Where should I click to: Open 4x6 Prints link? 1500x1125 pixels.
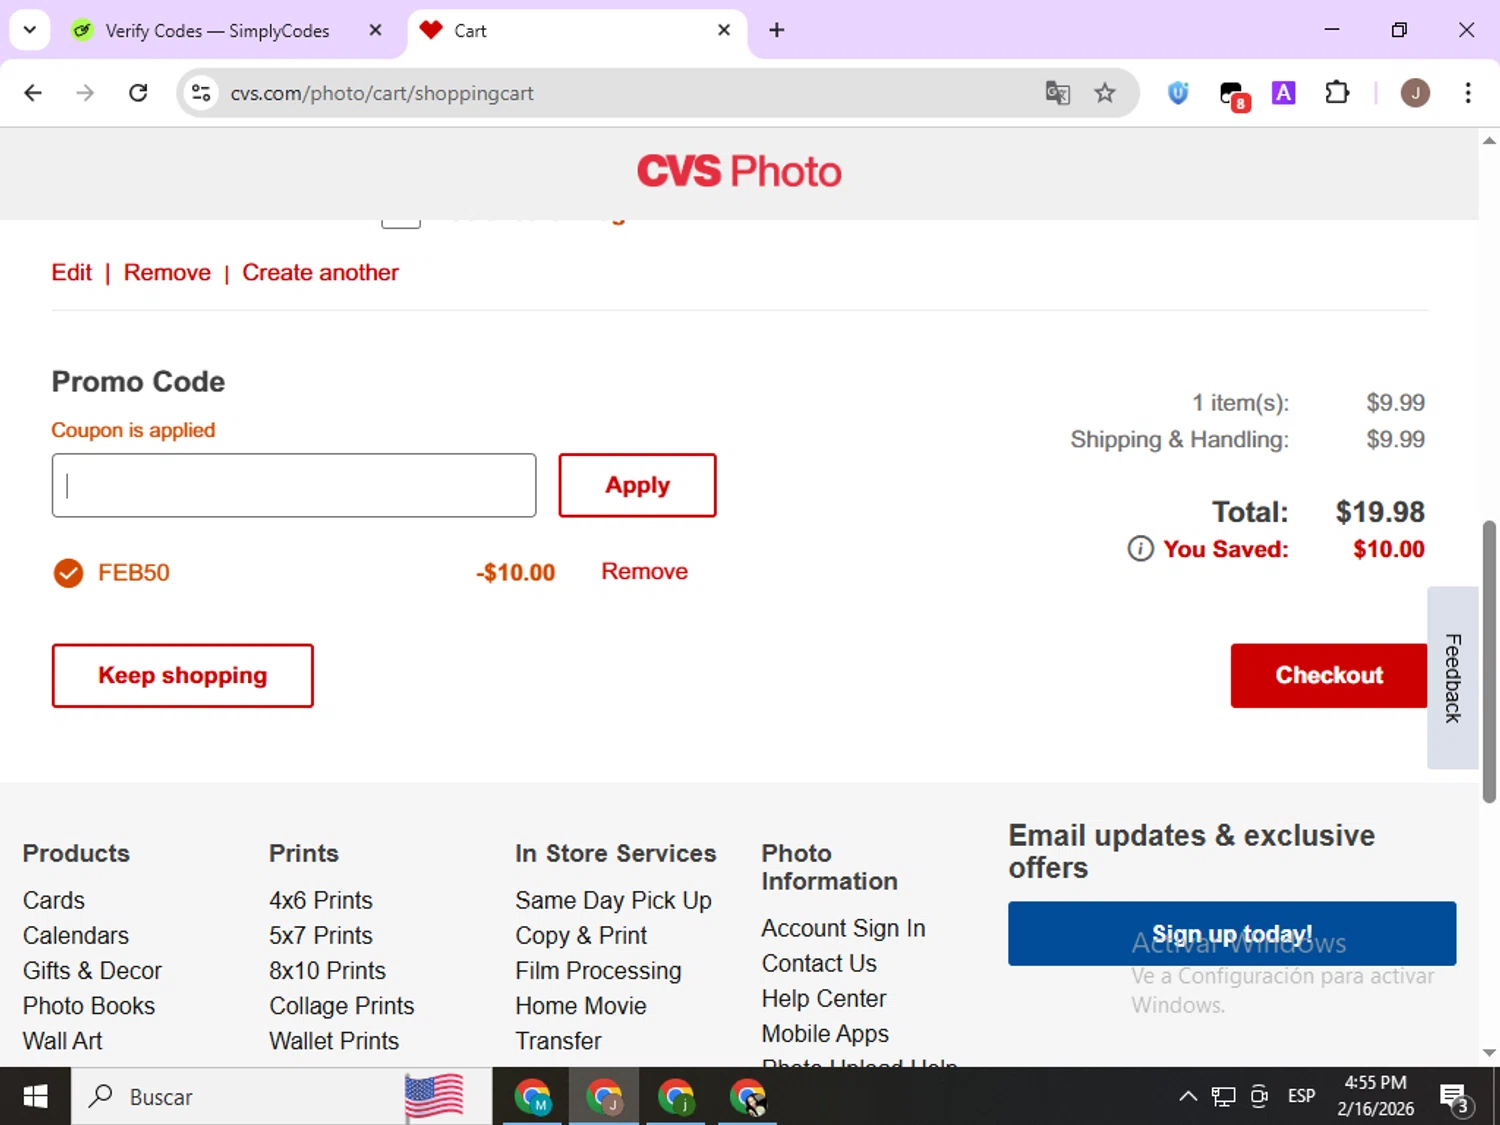pyautogui.click(x=320, y=901)
